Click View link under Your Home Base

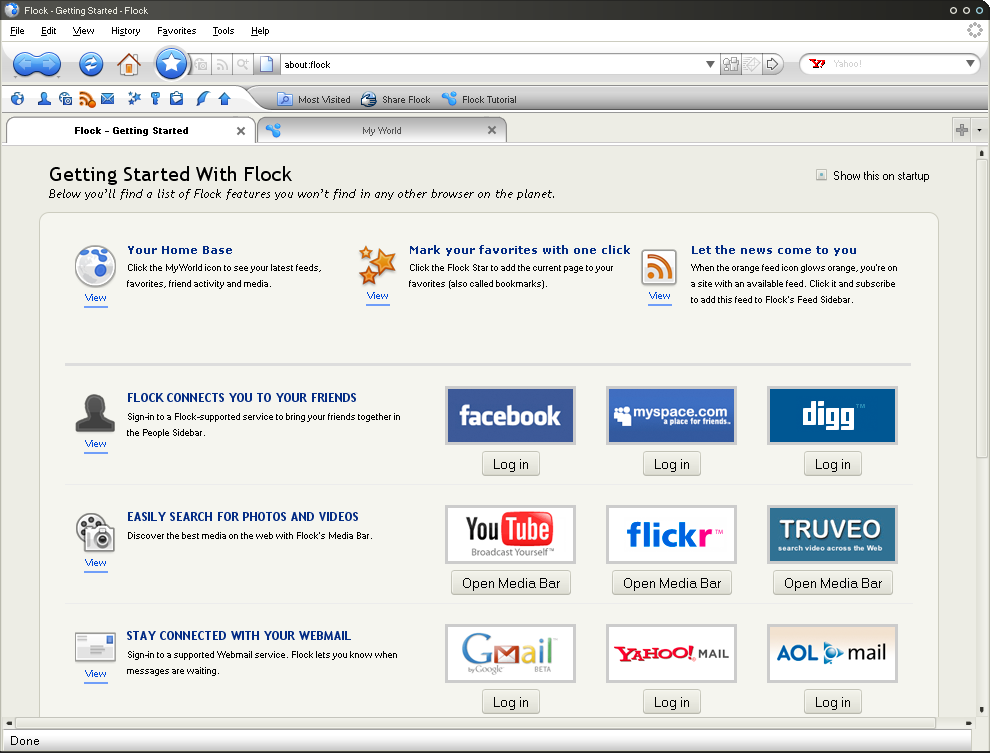pyautogui.click(x=95, y=297)
